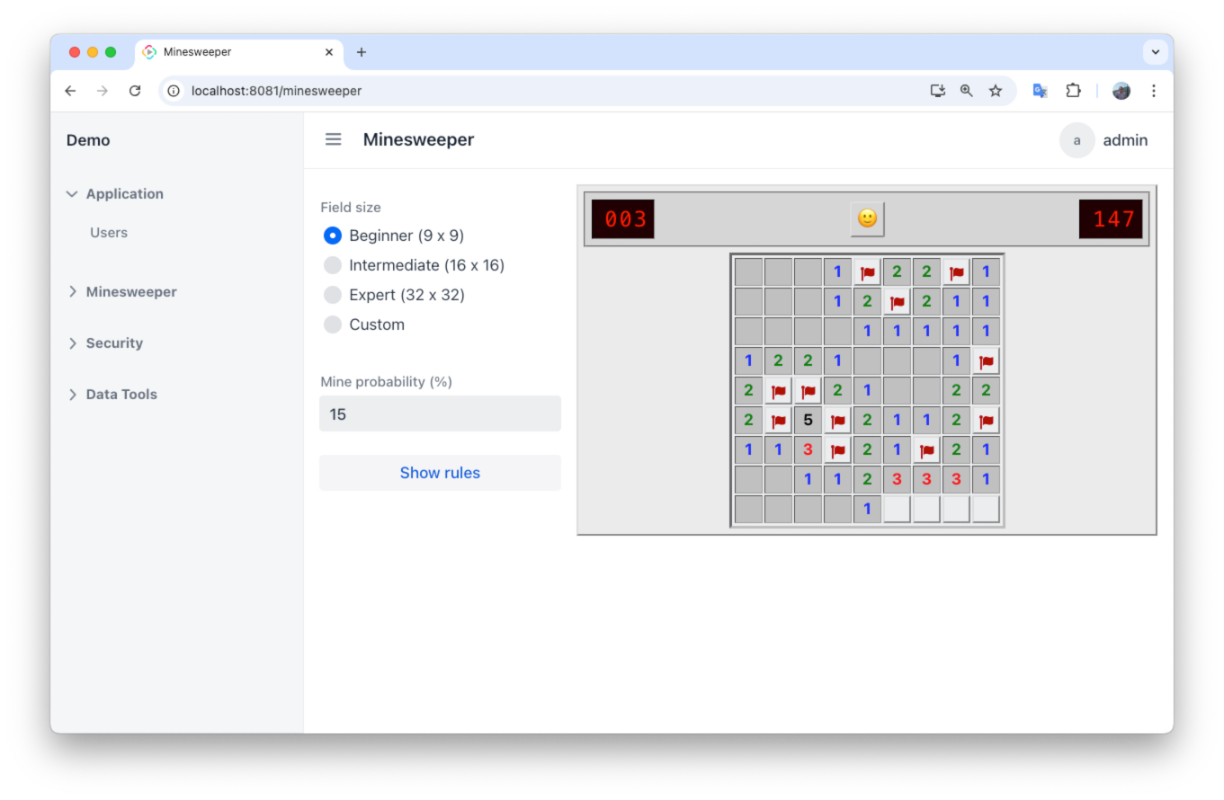Reveal the covered cell in the bottom-right corner

pos(986,509)
